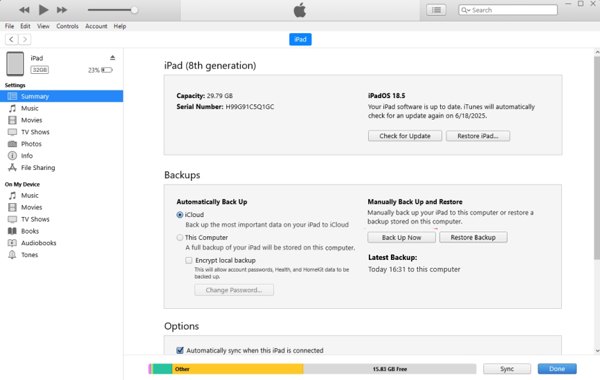Image resolution: width=600 pixels, height=380 pixels.
Task: Click Today 16:31 to this computer text
Action: click(x=414, y=269)
